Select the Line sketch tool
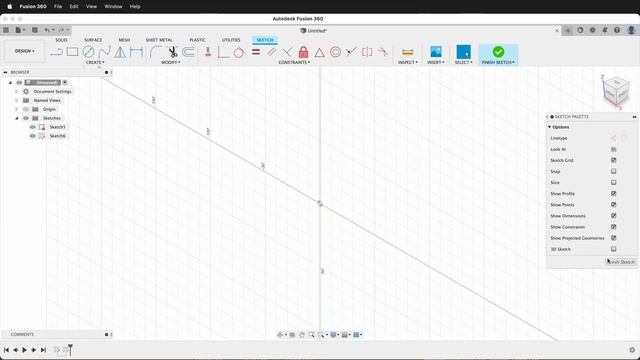This screenshot has width=640, height=360. point(56,52)
